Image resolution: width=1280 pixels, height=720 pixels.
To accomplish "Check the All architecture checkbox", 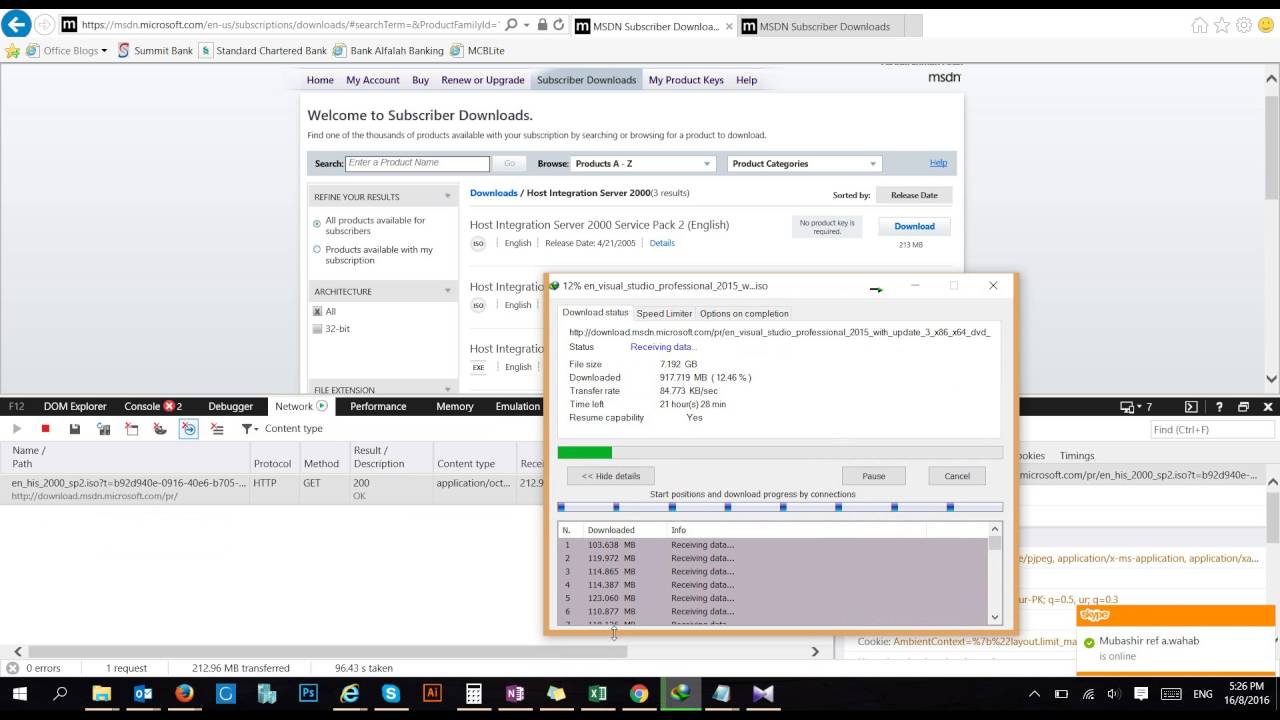I will (317, 312).
